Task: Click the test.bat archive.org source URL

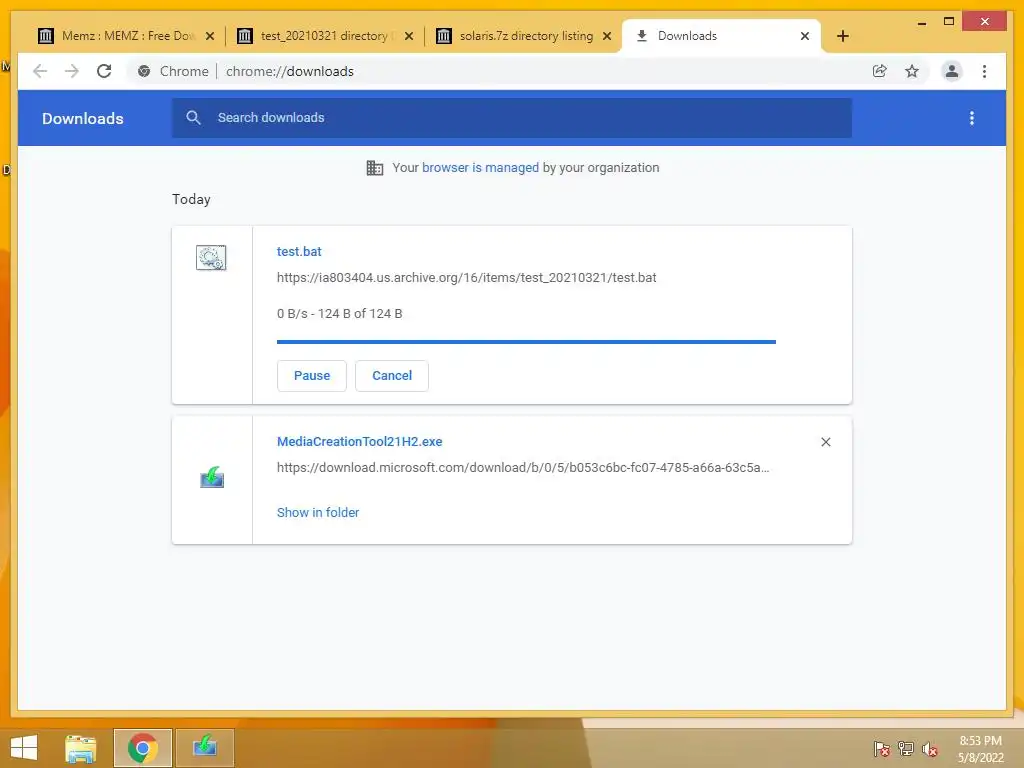Action: [466, 278]
